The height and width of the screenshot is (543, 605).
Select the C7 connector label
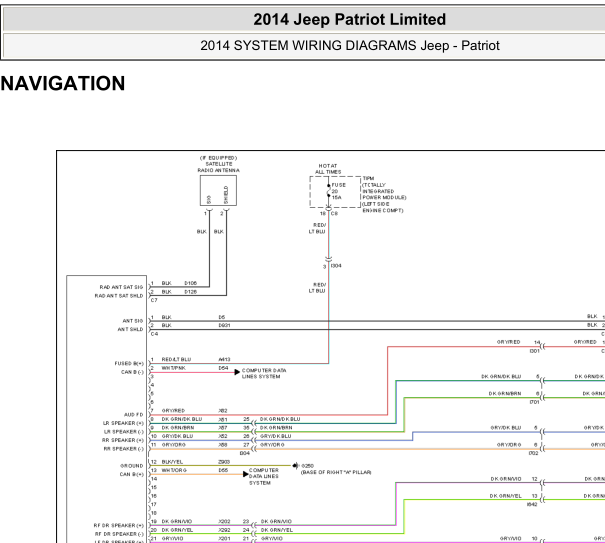tap(154, 300)
